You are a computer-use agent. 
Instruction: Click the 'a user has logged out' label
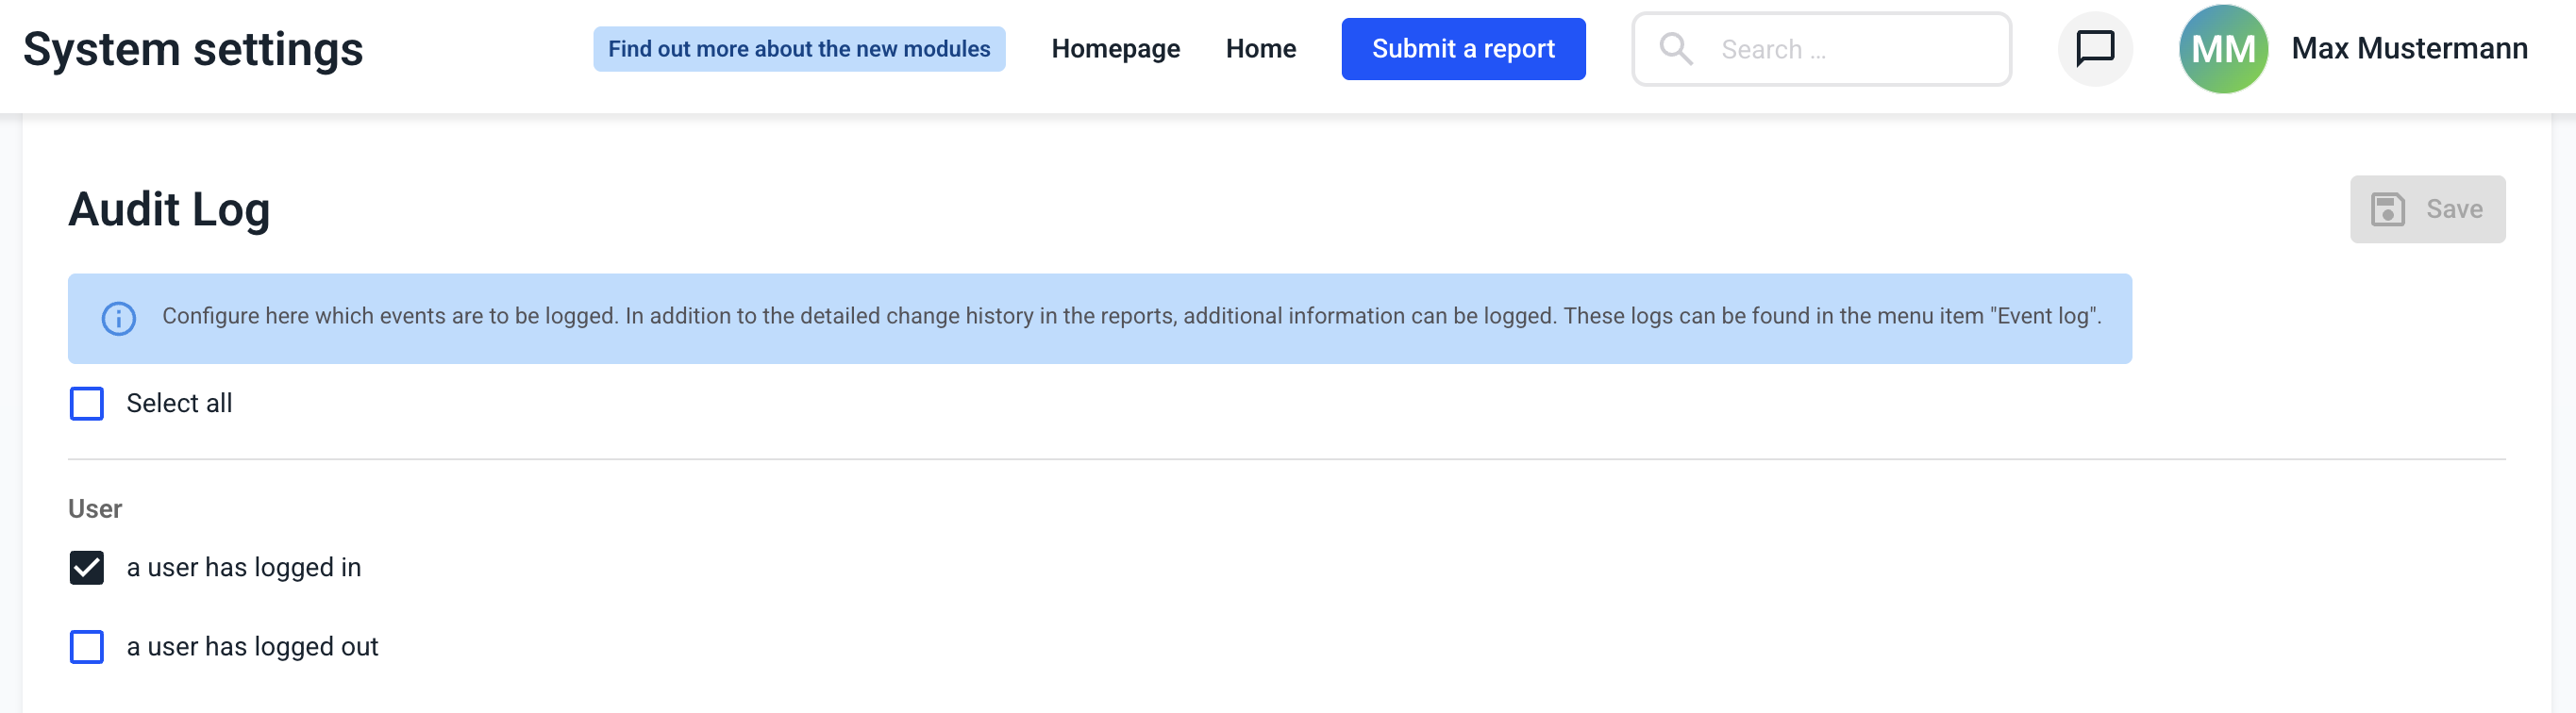[x=252, y=647]
